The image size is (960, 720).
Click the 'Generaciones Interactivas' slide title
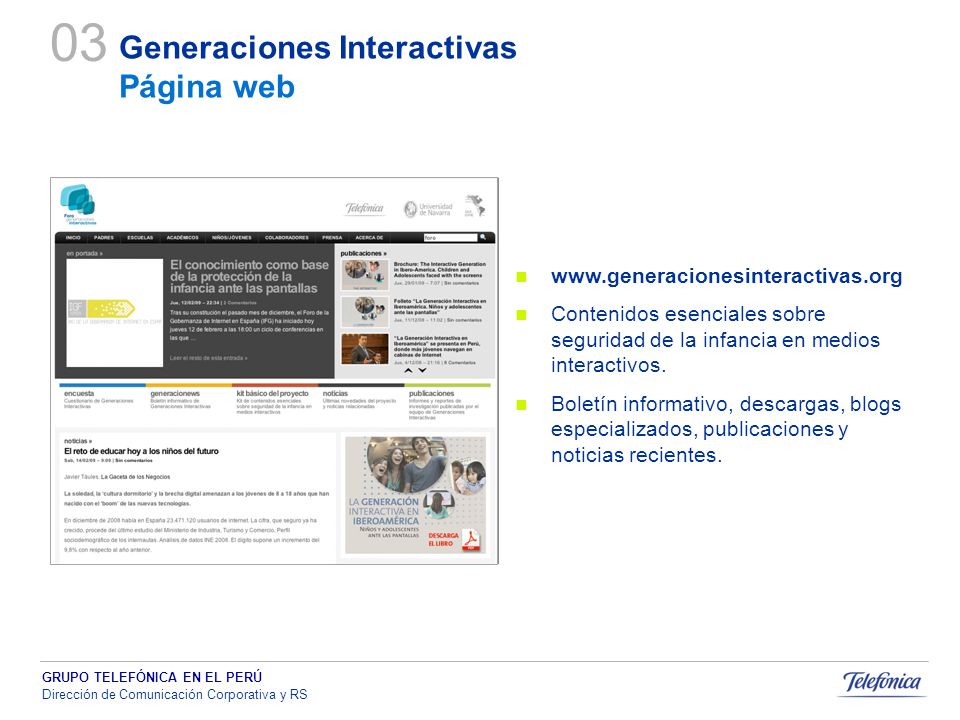pos(318,48)
